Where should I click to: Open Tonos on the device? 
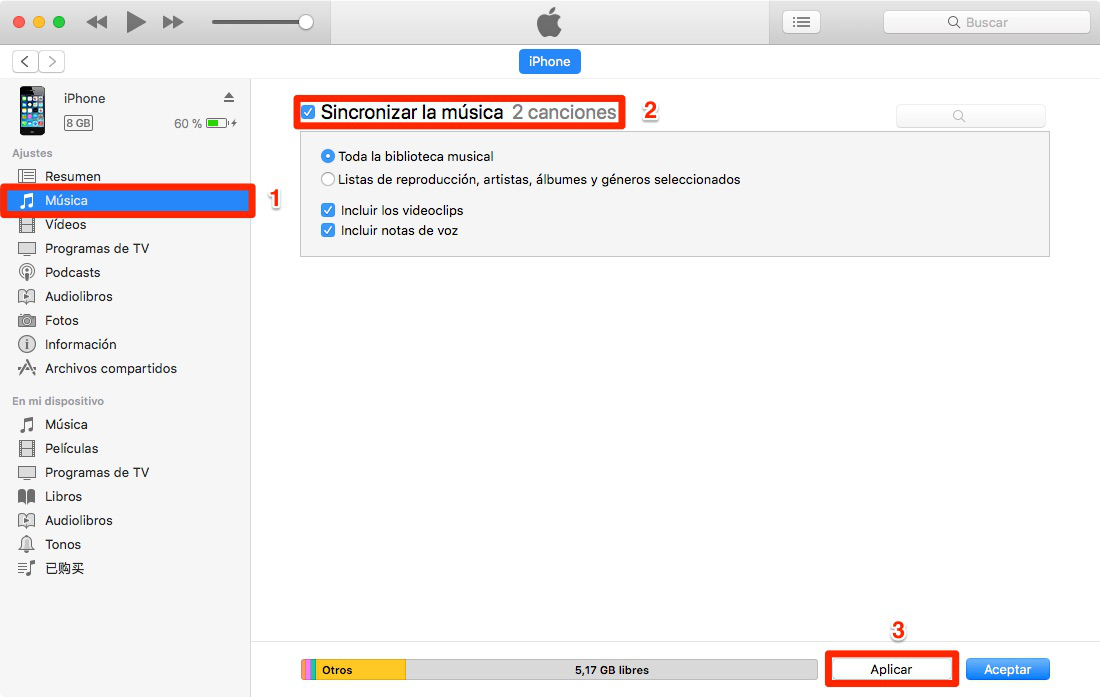pos(62,544)
